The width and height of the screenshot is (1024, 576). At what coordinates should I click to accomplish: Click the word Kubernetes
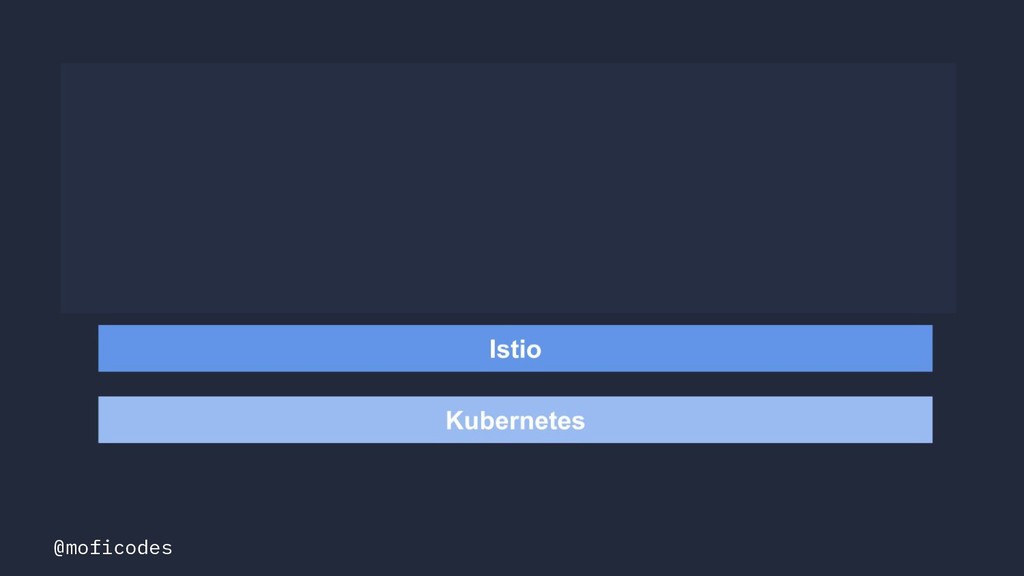(x=515, y=420)
